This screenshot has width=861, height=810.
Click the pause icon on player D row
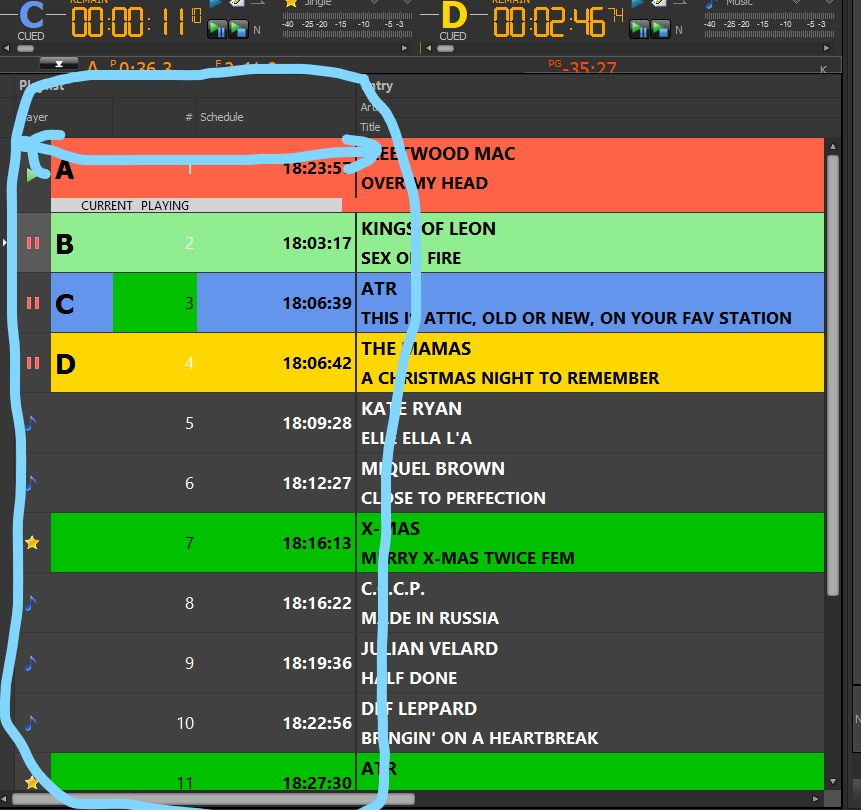point(33,363)
